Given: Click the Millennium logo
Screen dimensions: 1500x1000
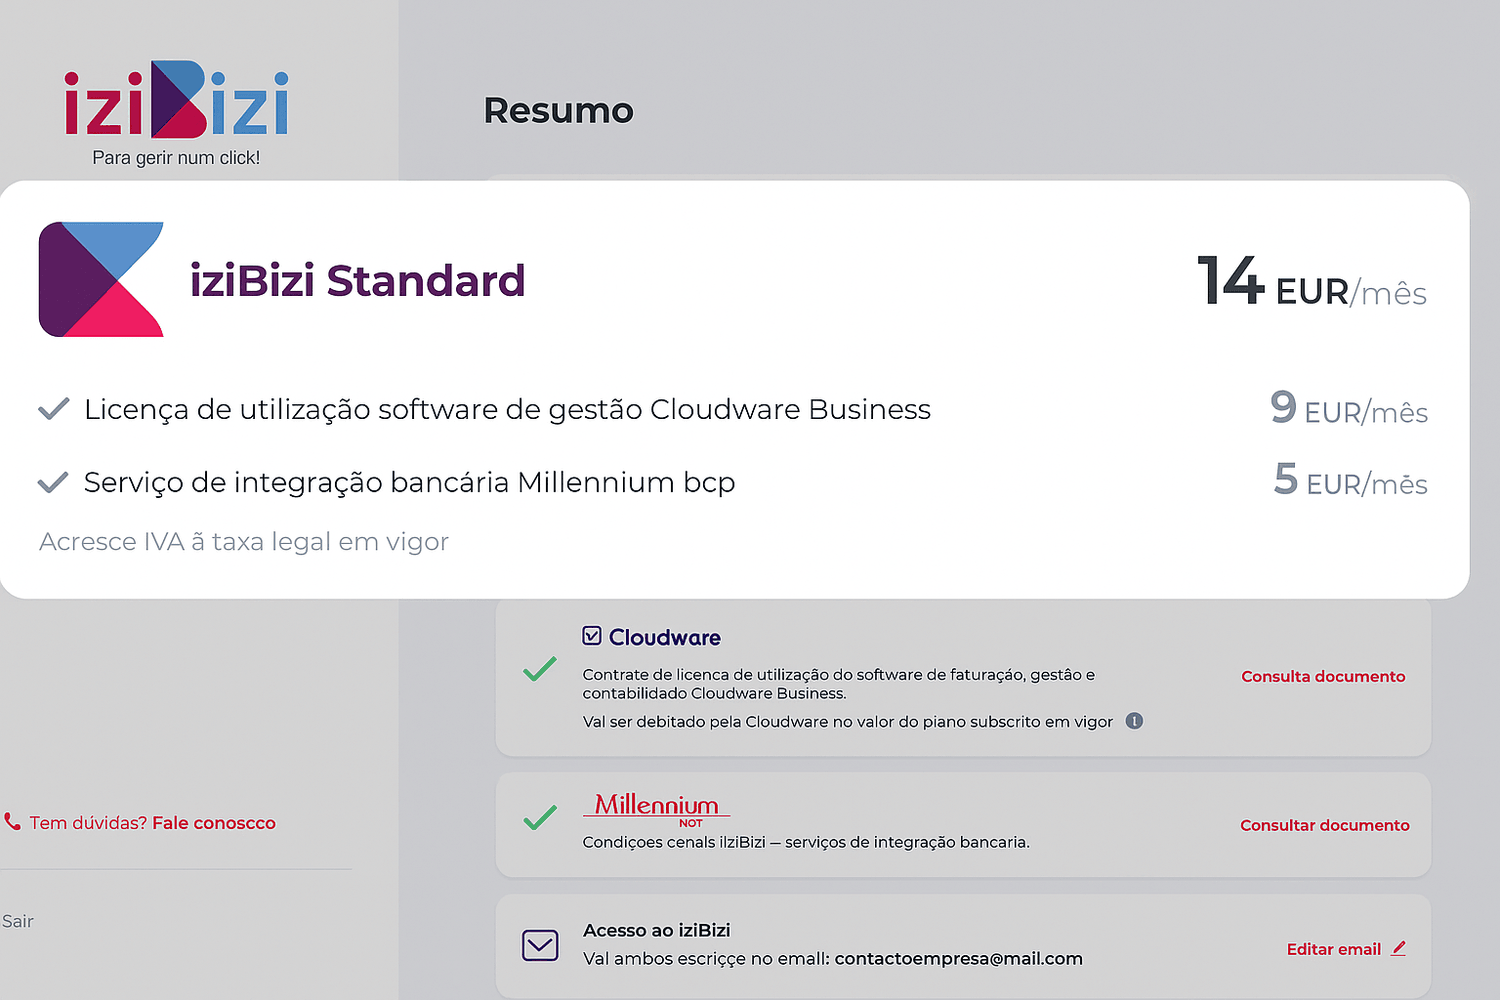Looking at the screenshot, I should click(657, 808).
